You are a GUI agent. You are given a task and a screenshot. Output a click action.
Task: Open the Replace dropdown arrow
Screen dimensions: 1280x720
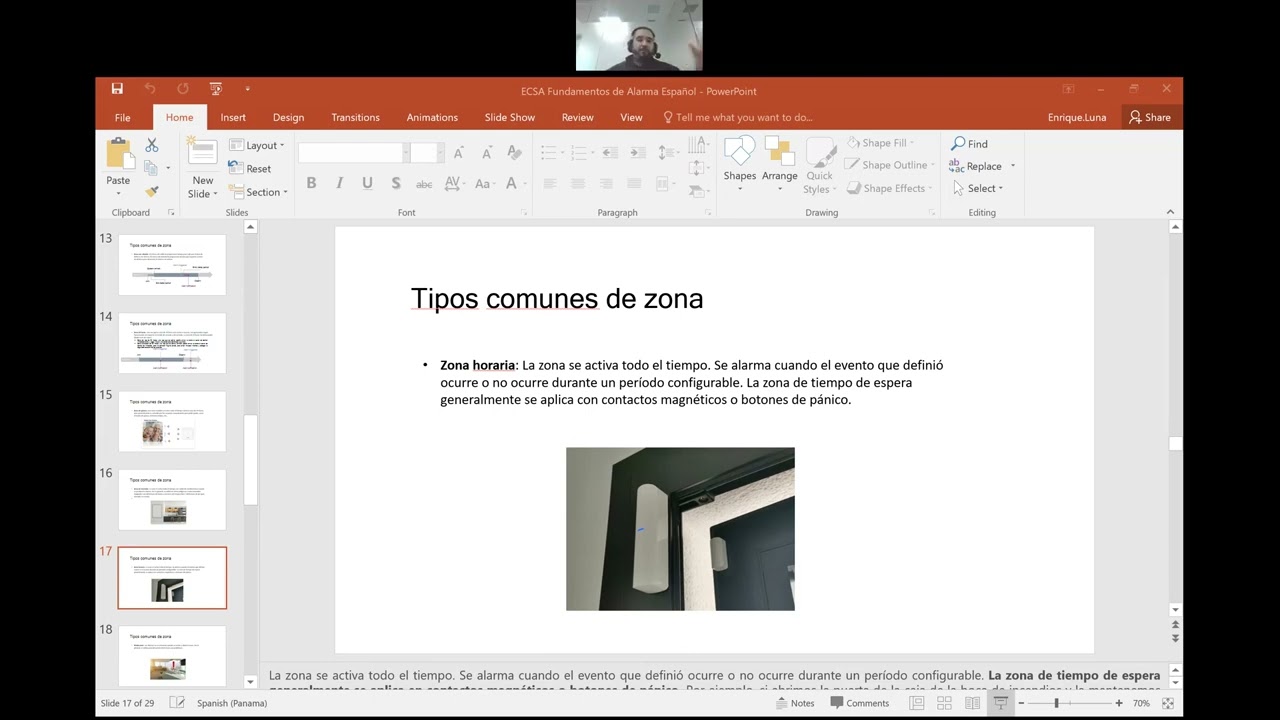pyautogui.click(x=1012, y=166)
